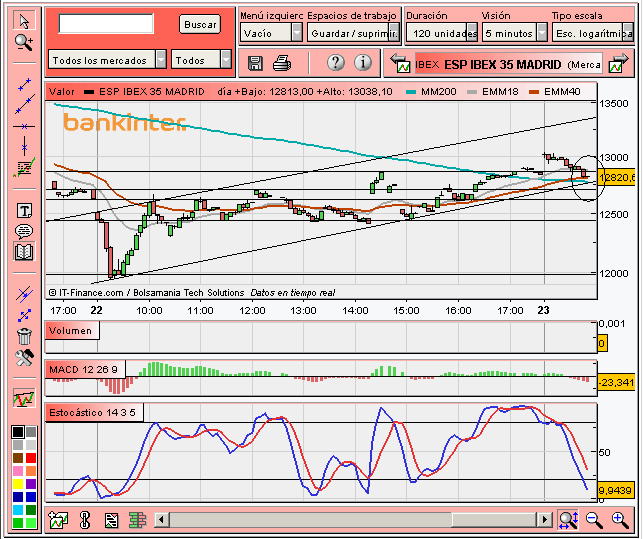Open the book help icon

24,252
